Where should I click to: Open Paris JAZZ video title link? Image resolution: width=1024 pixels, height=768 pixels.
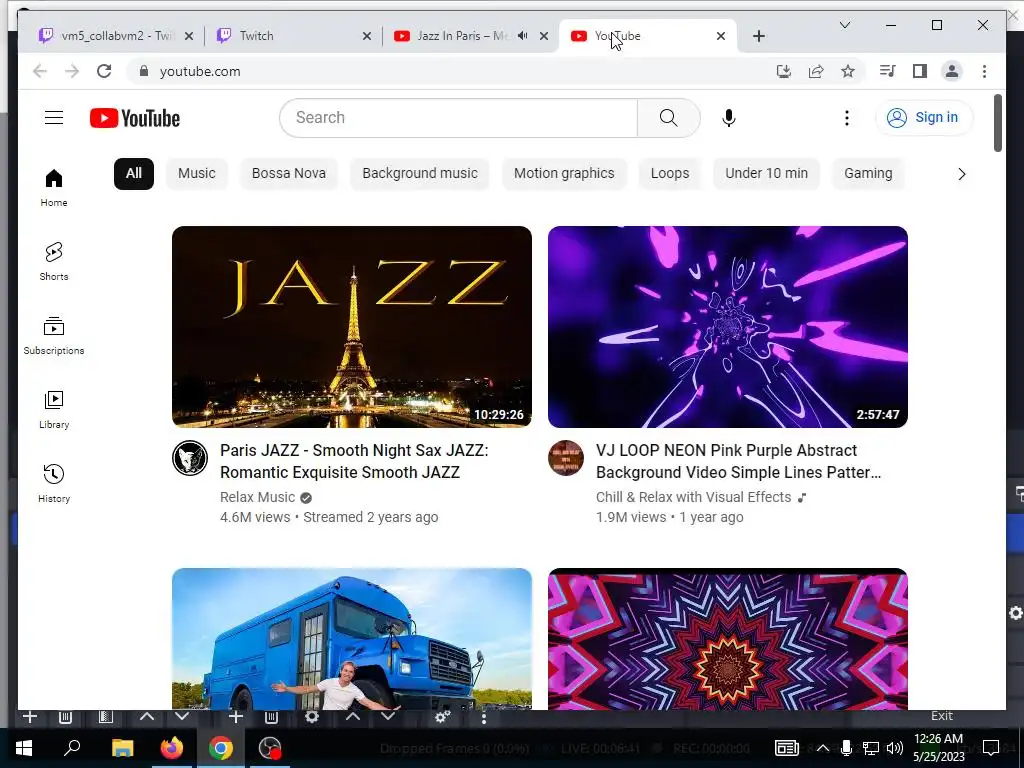pos(354,461)
